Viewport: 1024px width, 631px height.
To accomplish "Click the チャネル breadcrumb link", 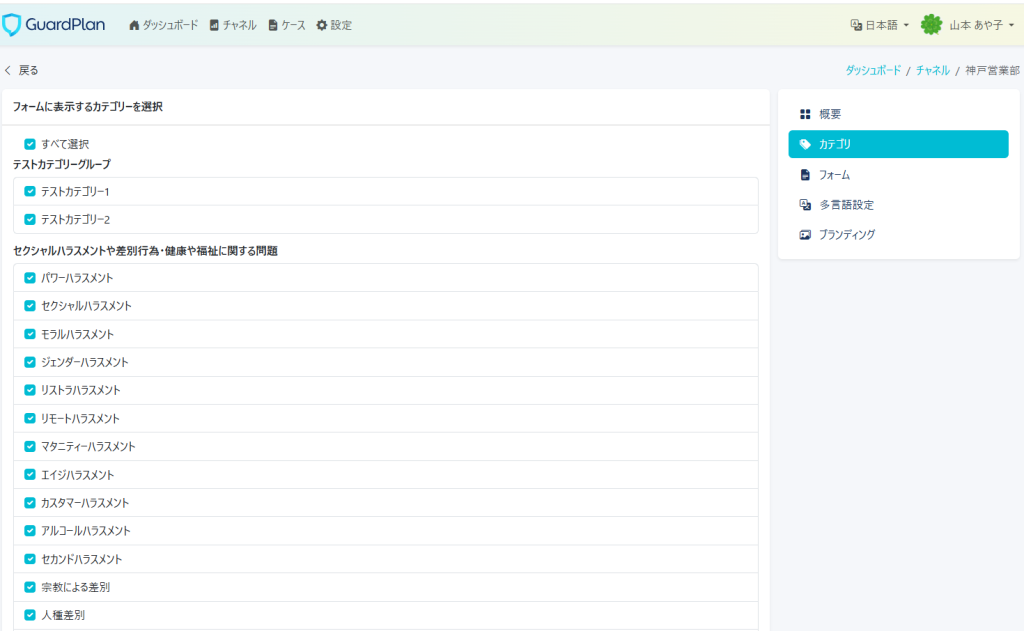I will point(932,70).
